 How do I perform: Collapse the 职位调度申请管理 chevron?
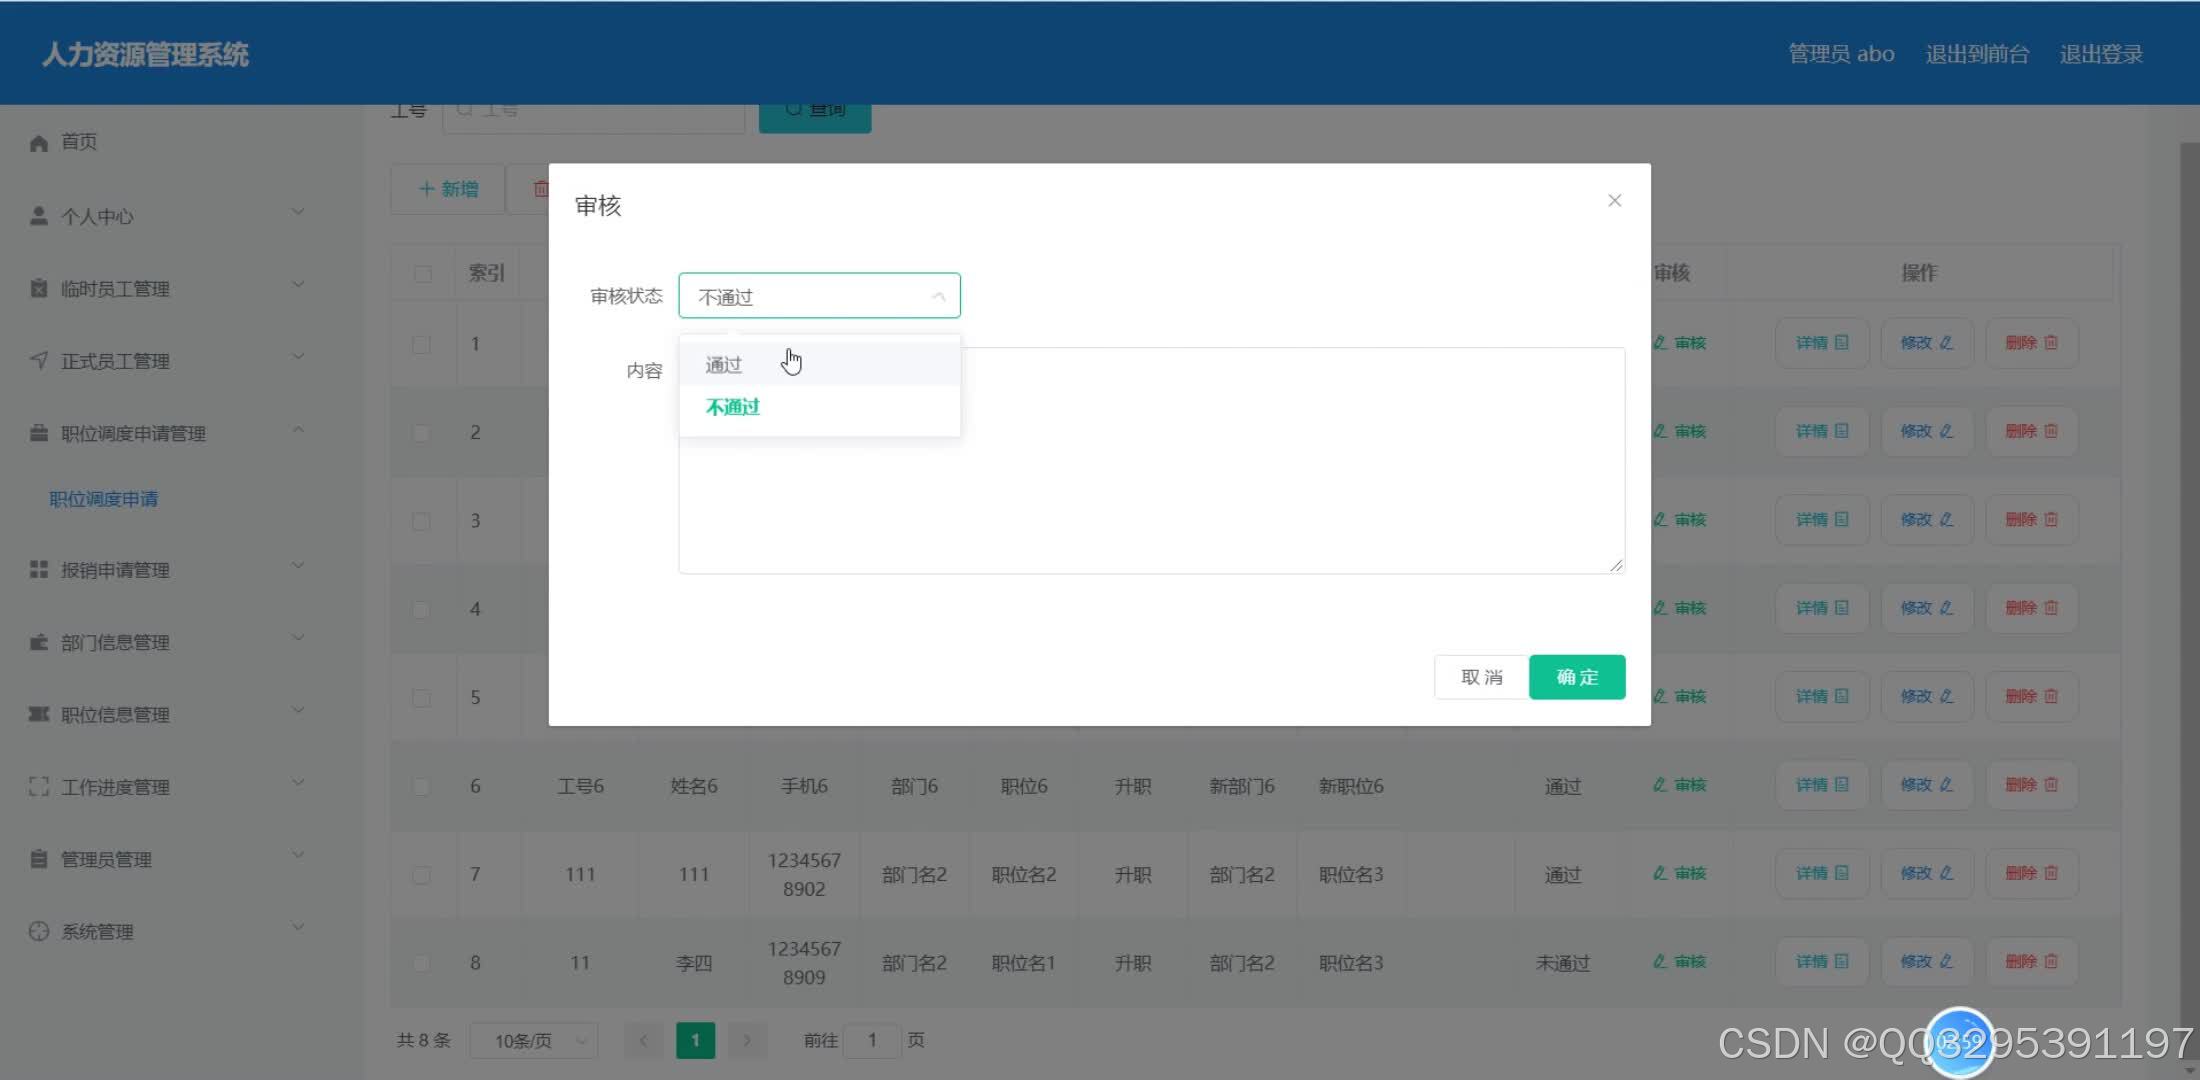[297, 430]
